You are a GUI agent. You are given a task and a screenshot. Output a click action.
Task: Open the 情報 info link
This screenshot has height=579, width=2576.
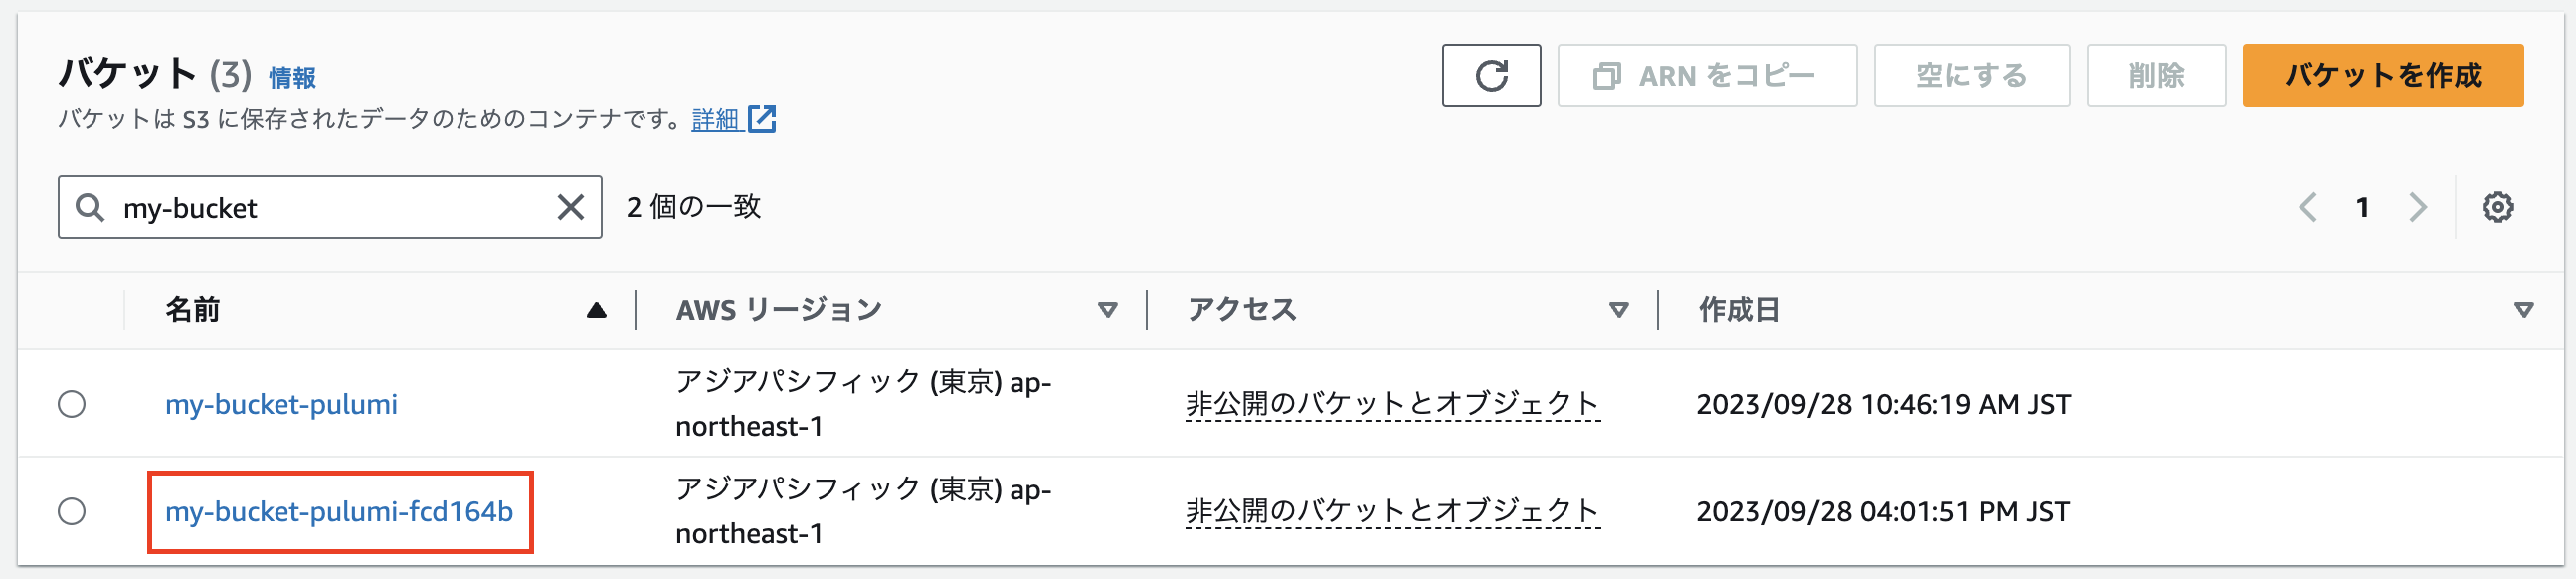(292, 77)
